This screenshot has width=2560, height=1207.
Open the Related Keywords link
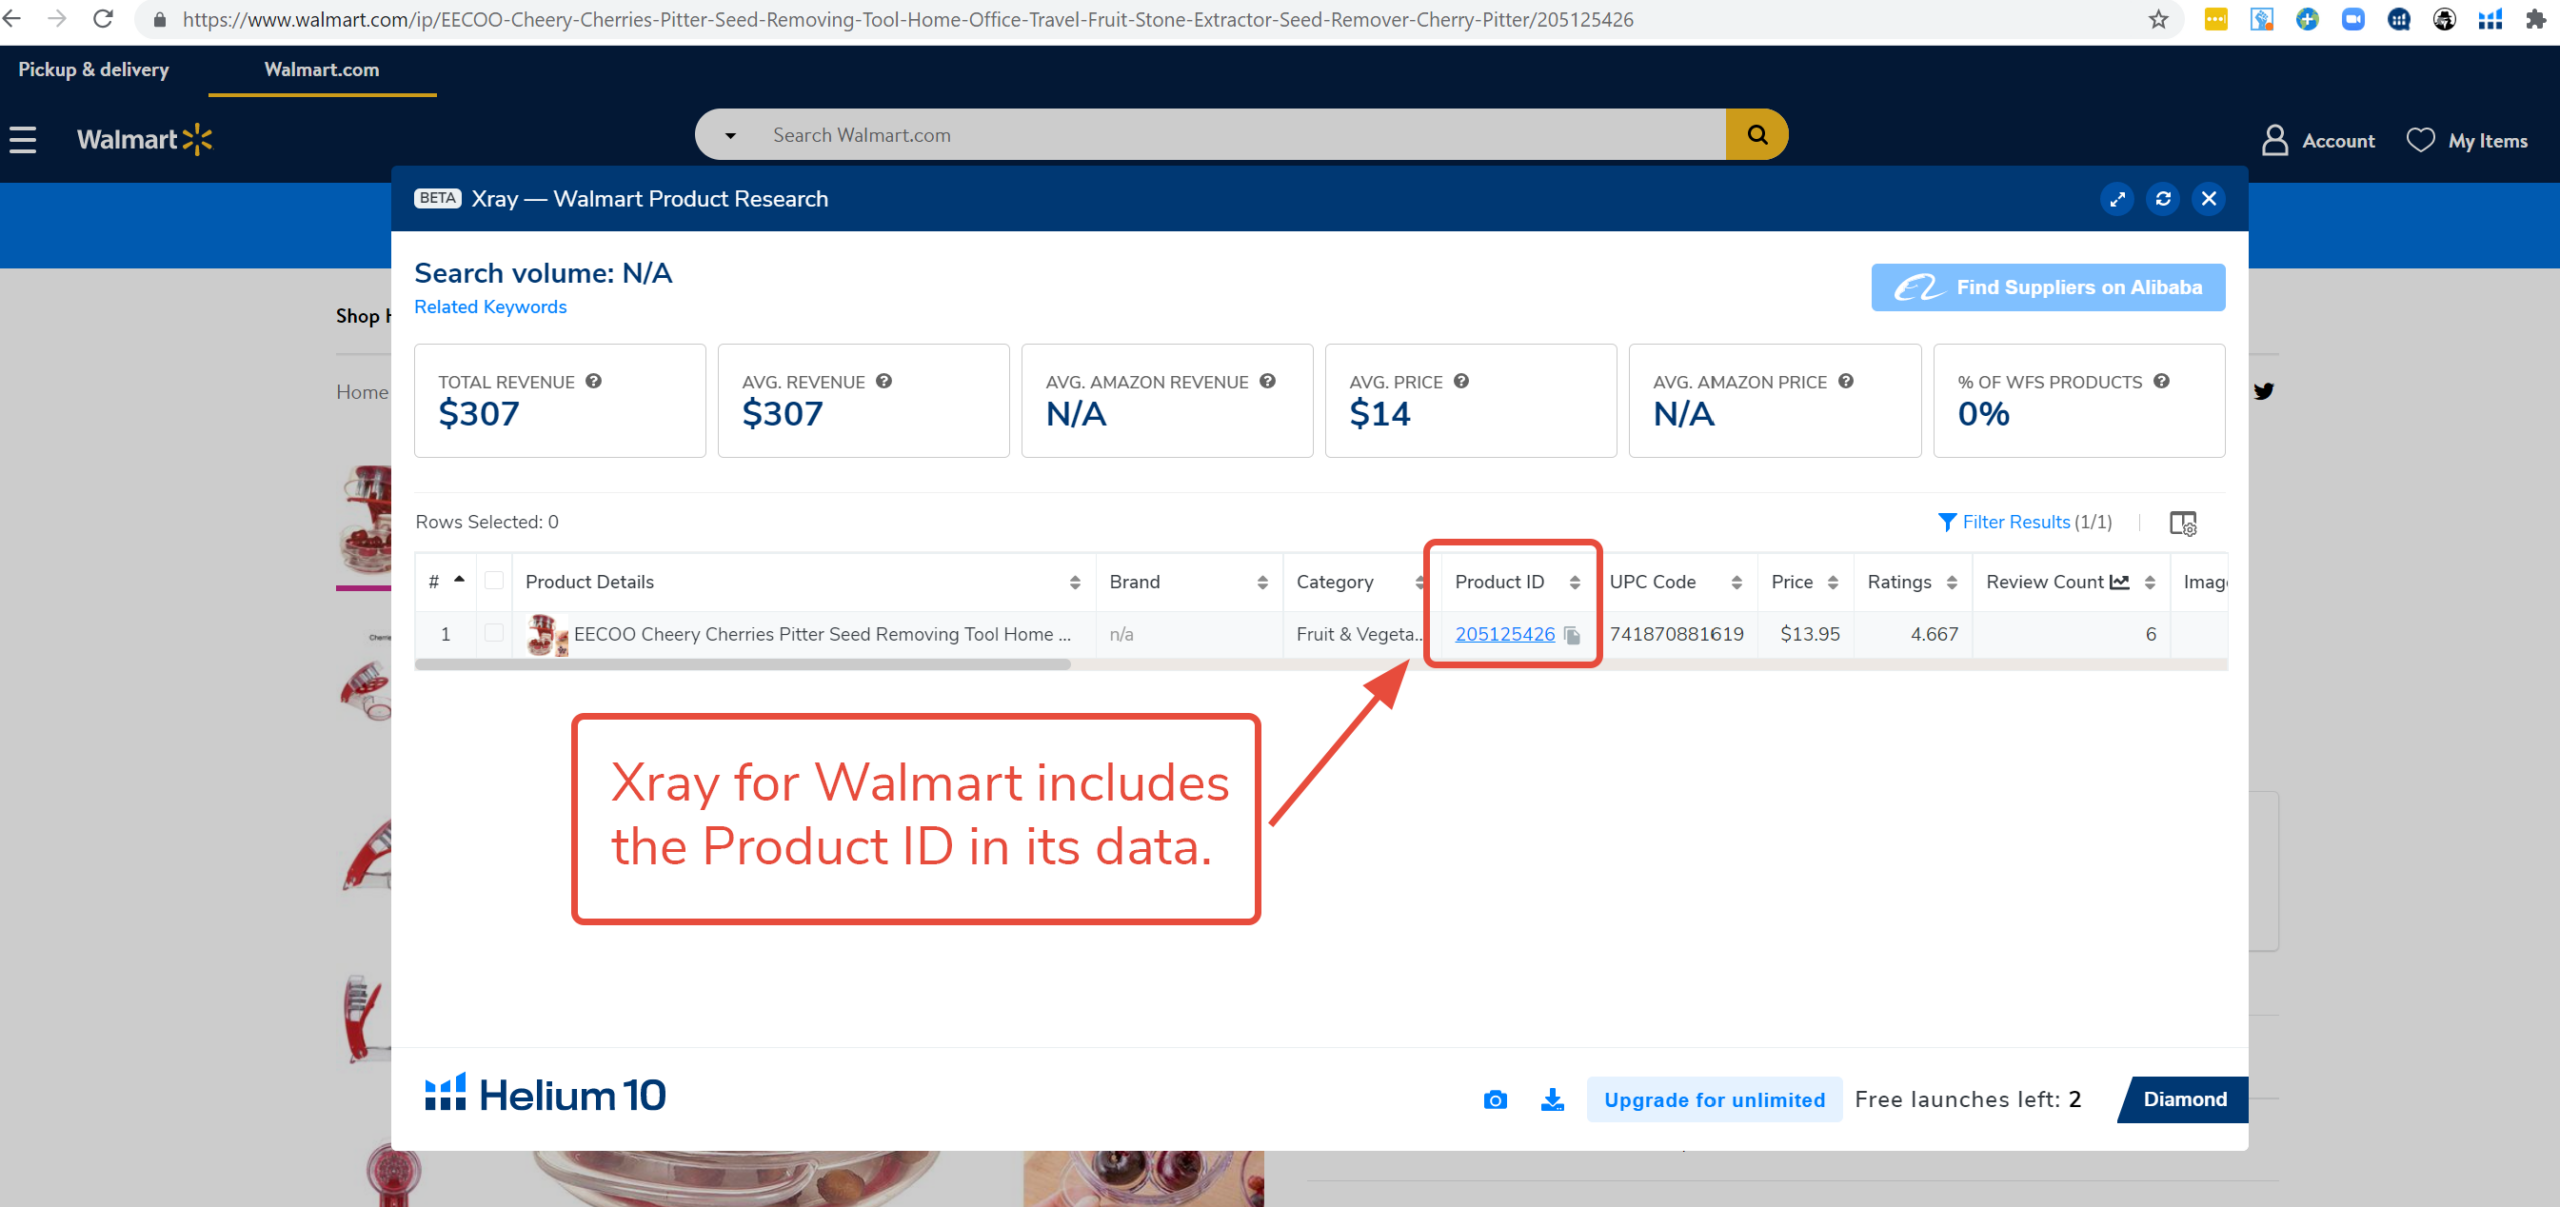(x=490, y=307)
